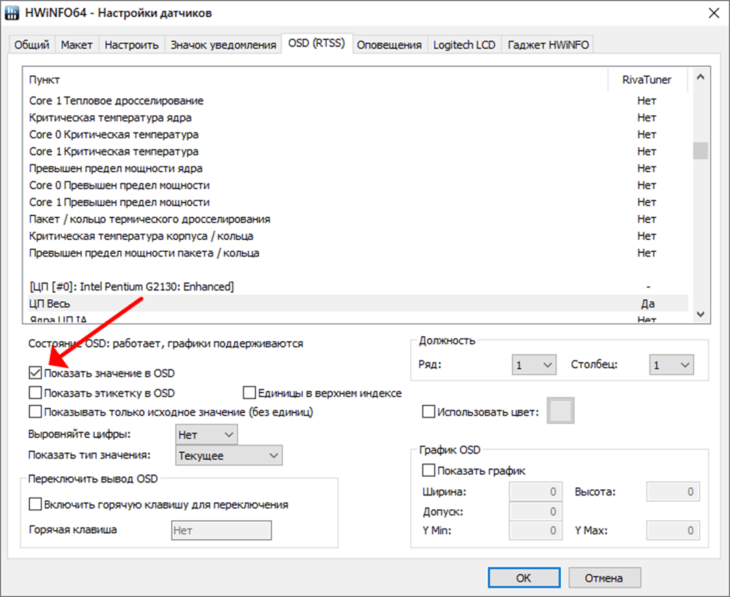Viewport: 730px width, 597px height.
Task: Click the sensor list scroll up arrow
Action: coord(700,77)
